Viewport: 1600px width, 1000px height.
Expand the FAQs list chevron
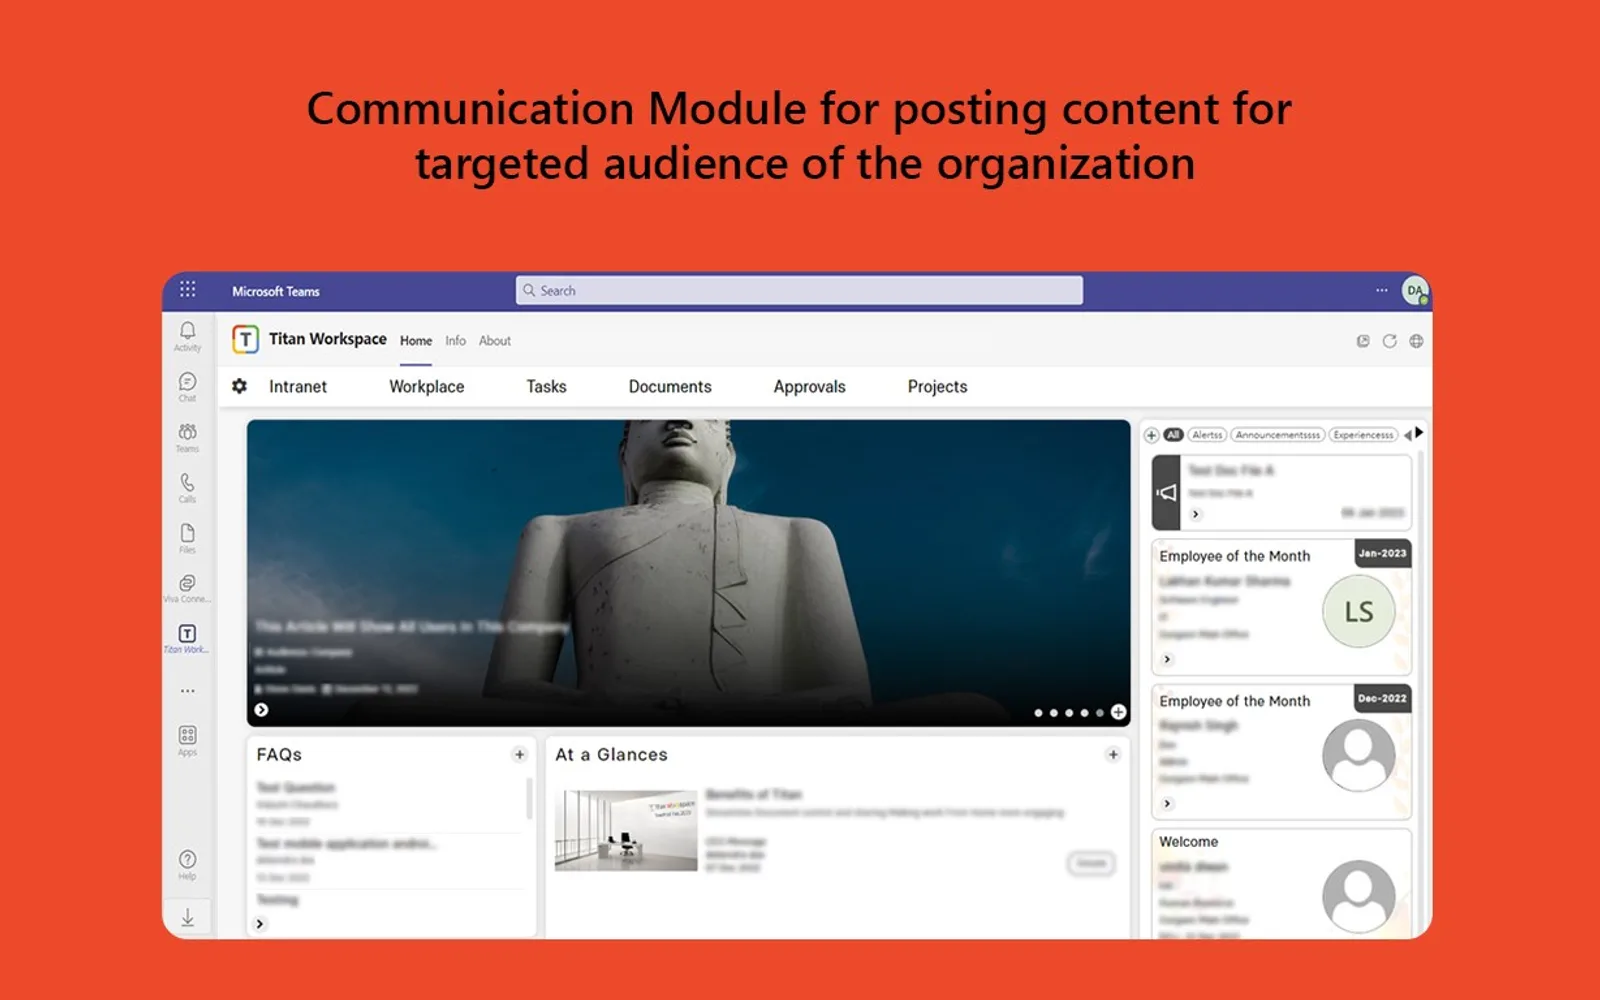point(260,924)
